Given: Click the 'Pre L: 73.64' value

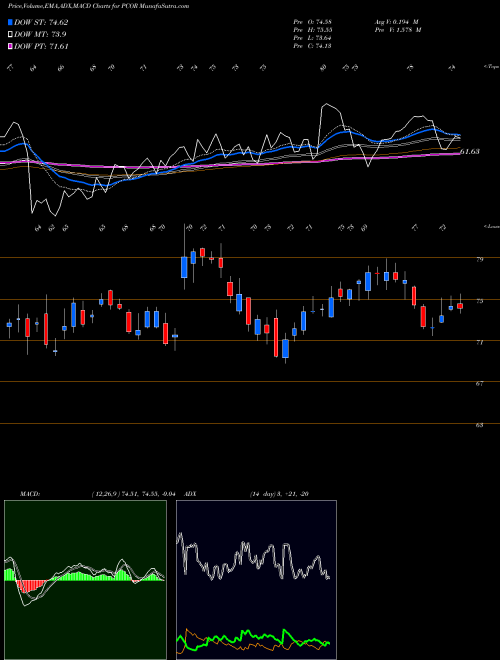Looking at the screenshot, I should coord(312,38).
